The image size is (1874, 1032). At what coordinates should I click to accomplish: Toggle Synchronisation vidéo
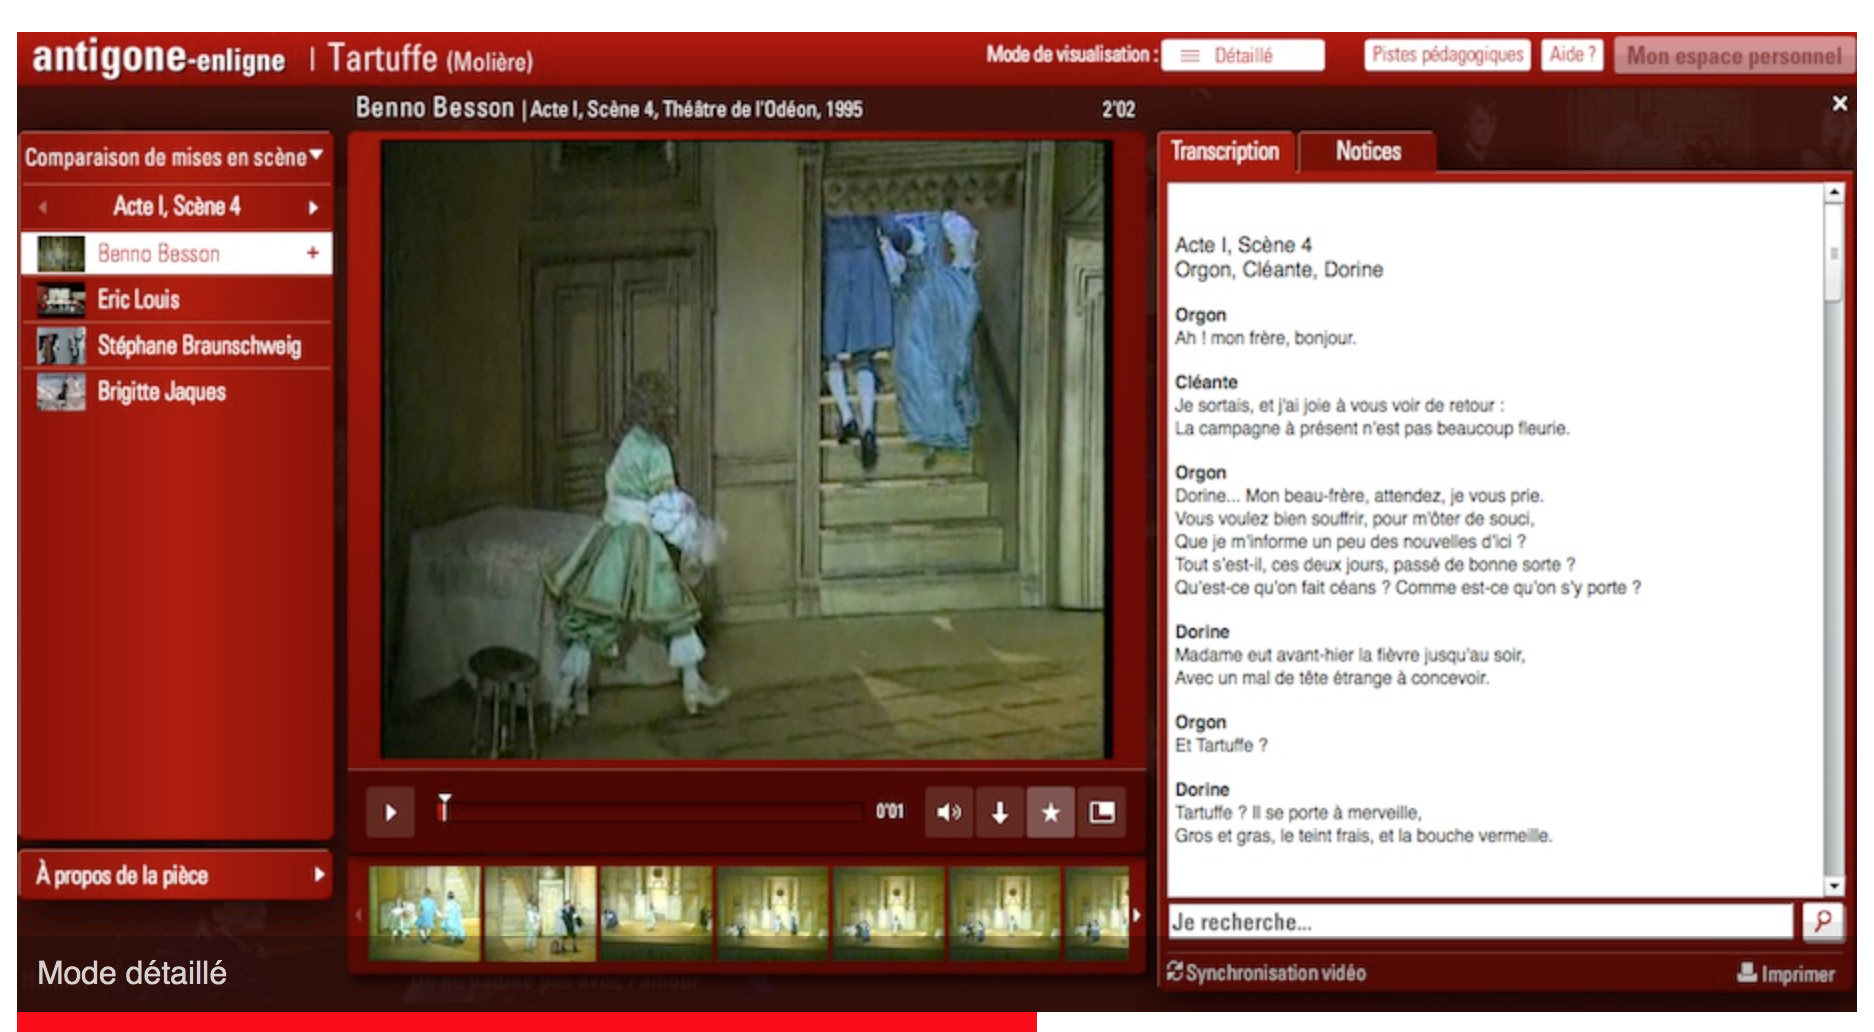pyautogui.click(x=1266, y=972)
